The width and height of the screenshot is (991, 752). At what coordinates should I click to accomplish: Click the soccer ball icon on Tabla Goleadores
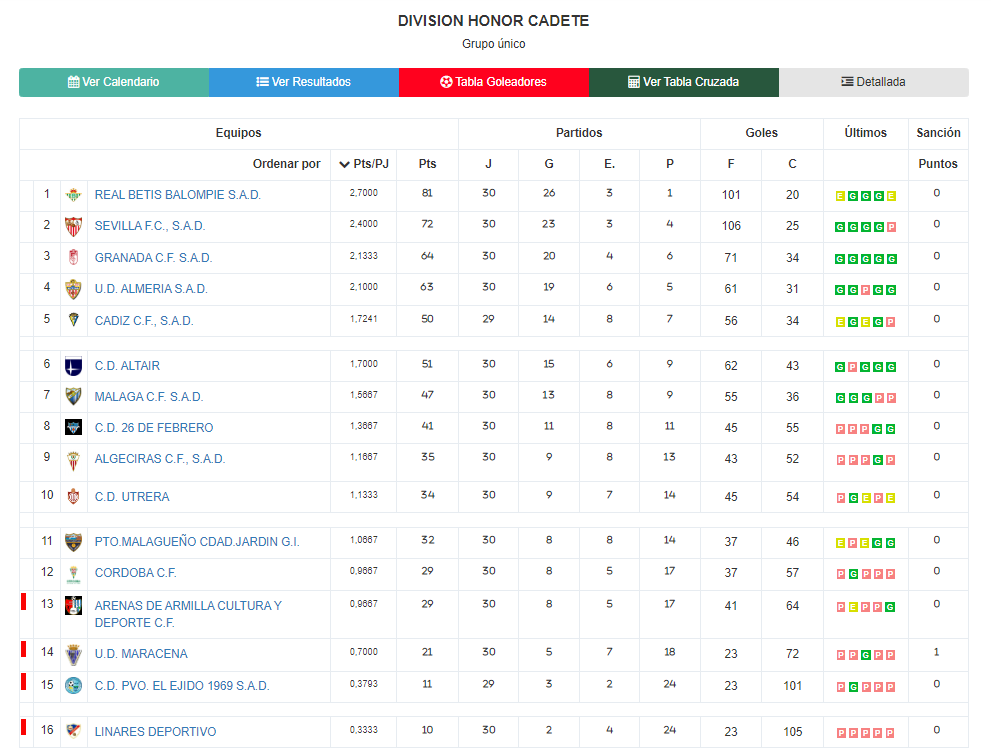pyautogui.click(x=446, y=82)
